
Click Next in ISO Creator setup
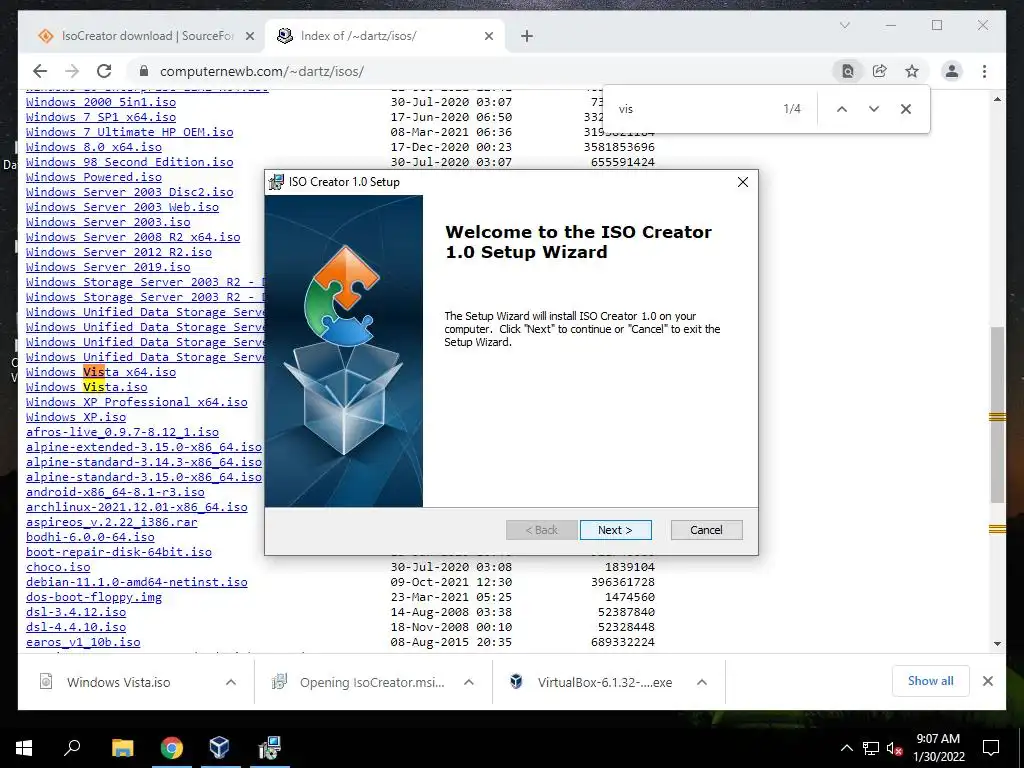click(x=615, y=530)
